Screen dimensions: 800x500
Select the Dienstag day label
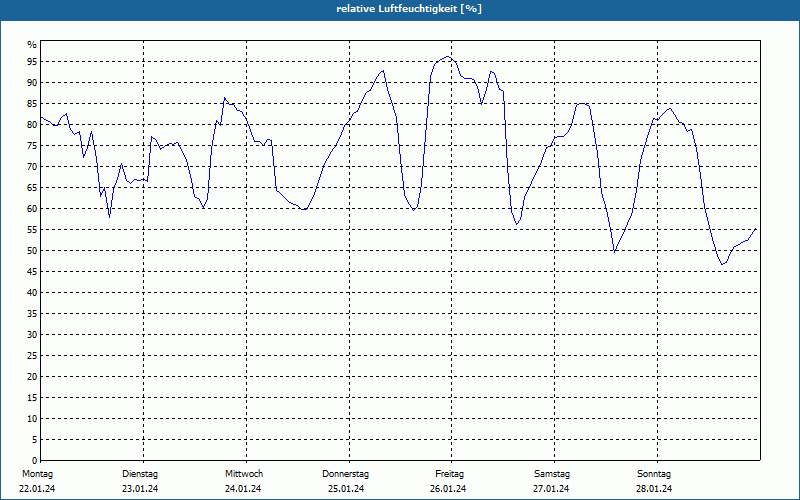click(x=140, y=474)
